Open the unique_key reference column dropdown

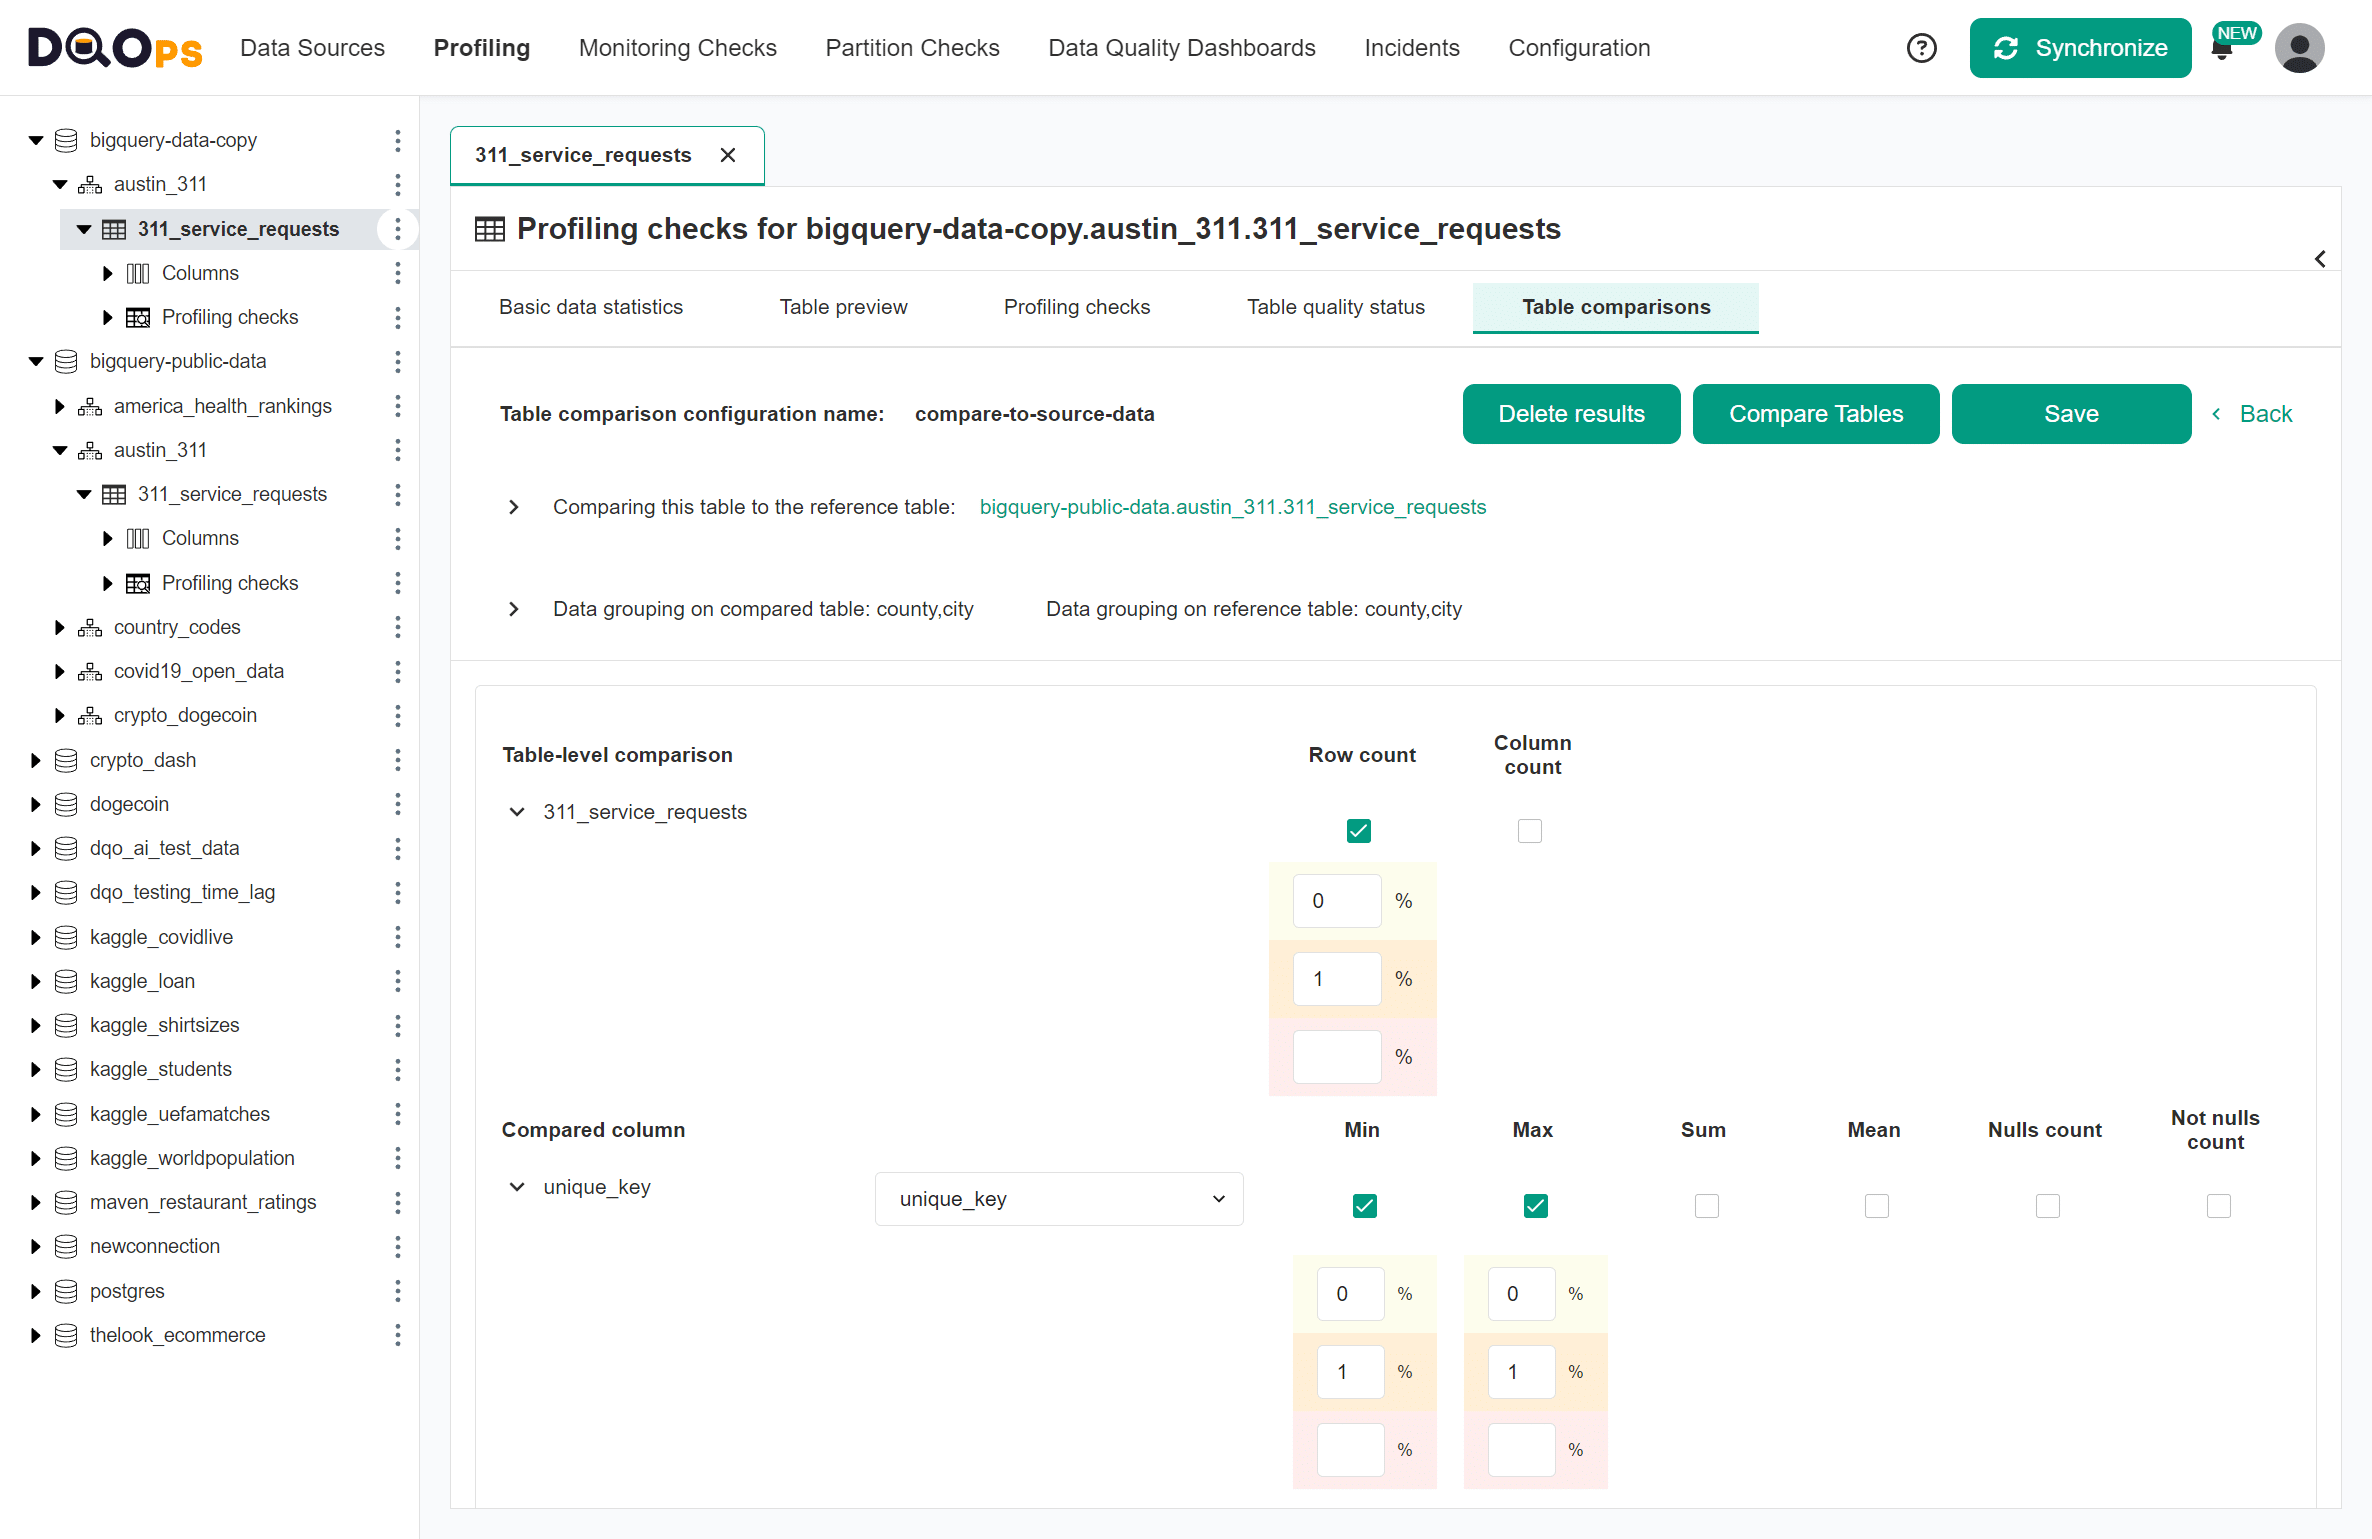(1059, 1199)
